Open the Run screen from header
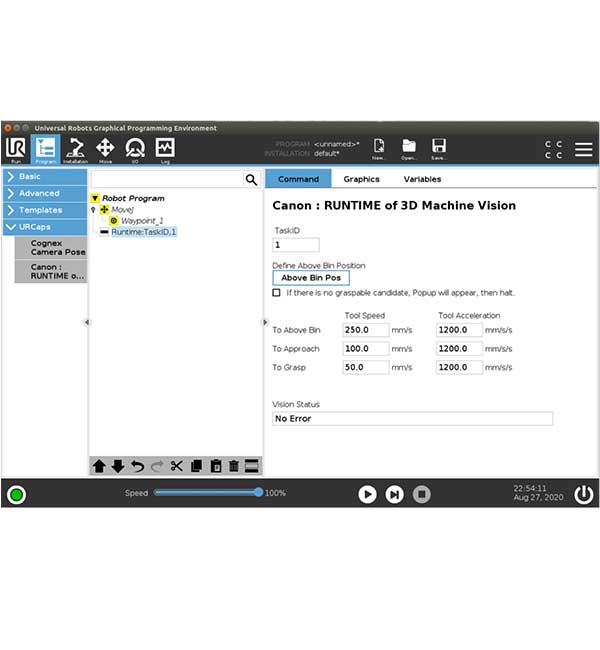The height and width of the screenshot is (650, 600). point(16,150)
